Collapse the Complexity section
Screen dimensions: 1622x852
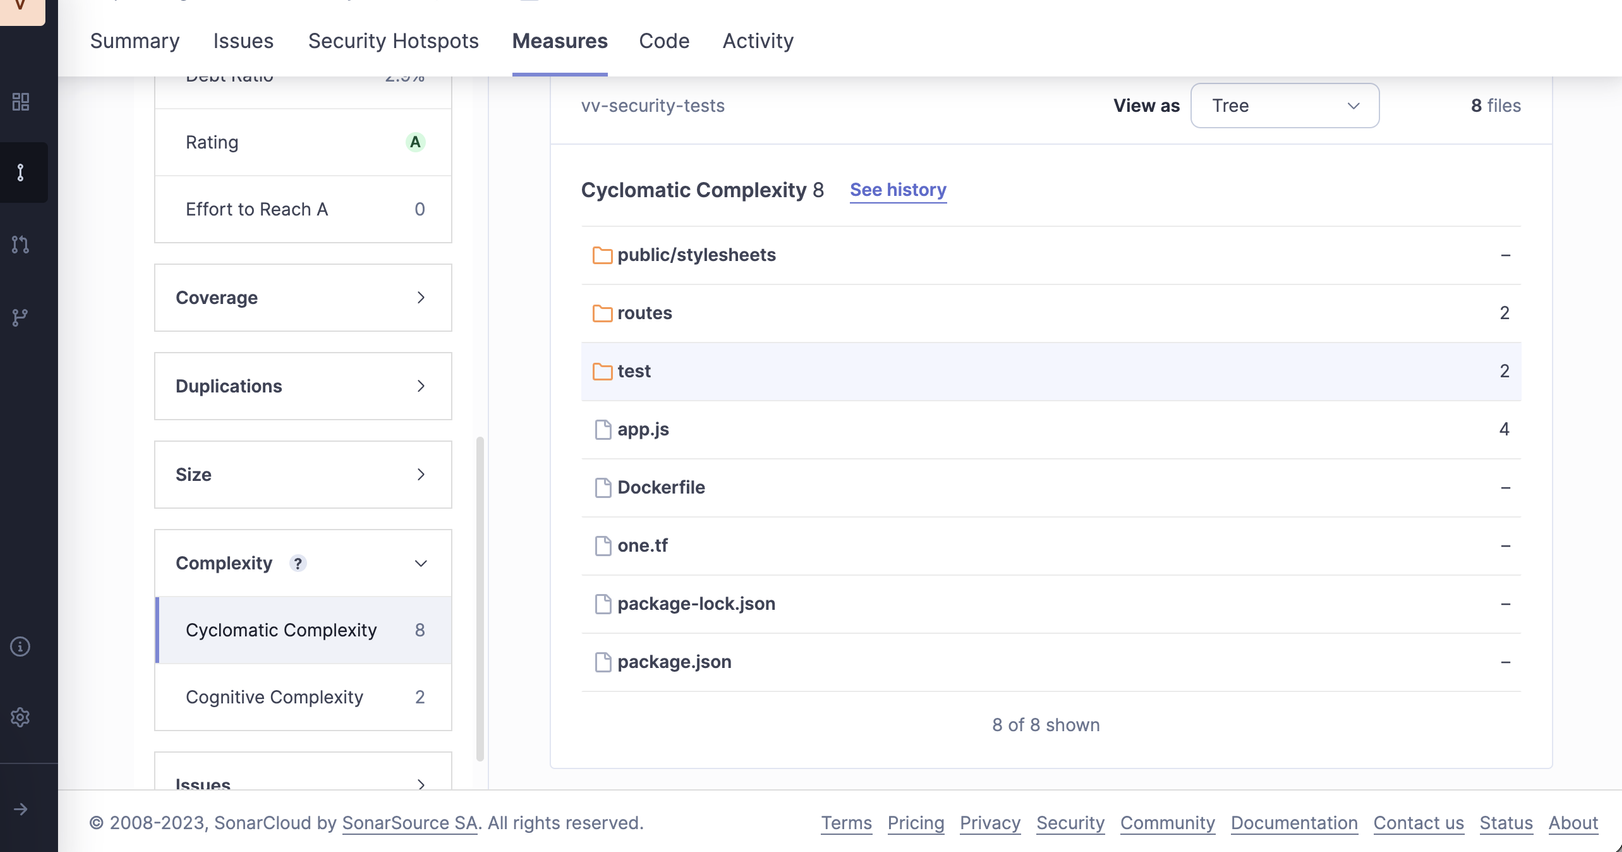coord(420,563)
